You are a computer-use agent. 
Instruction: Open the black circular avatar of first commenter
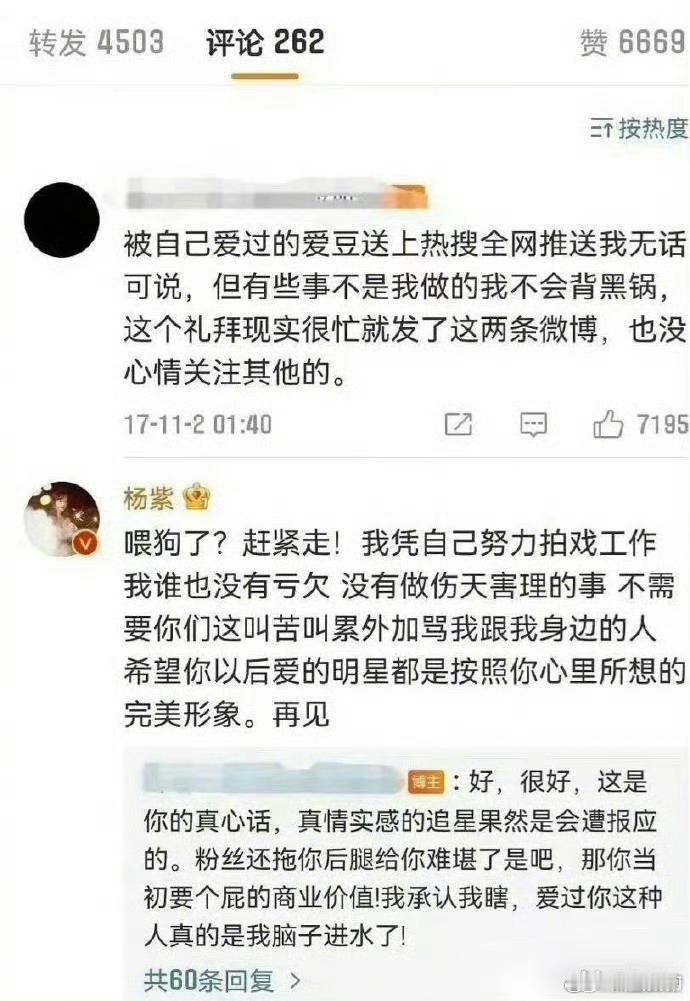click(62, 220)
